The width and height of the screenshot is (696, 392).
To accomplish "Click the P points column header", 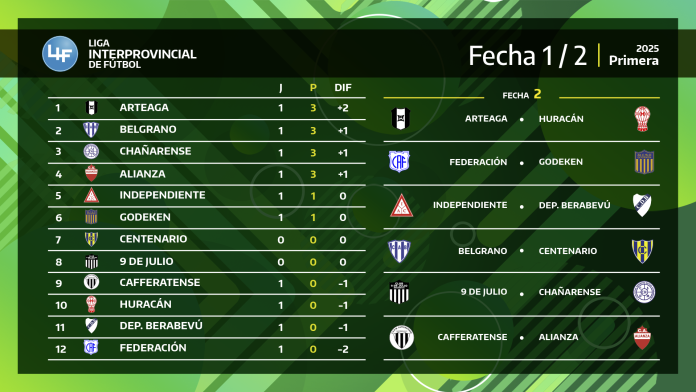I will [x=313, y=88].
